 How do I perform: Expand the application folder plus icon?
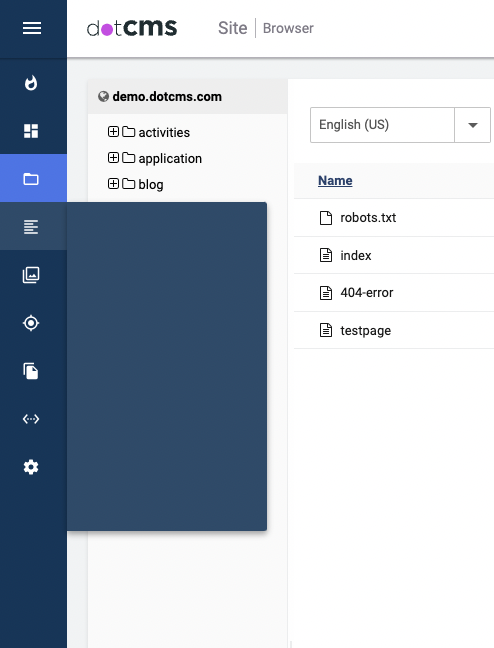pyautogui.click(x=113, y=157)
